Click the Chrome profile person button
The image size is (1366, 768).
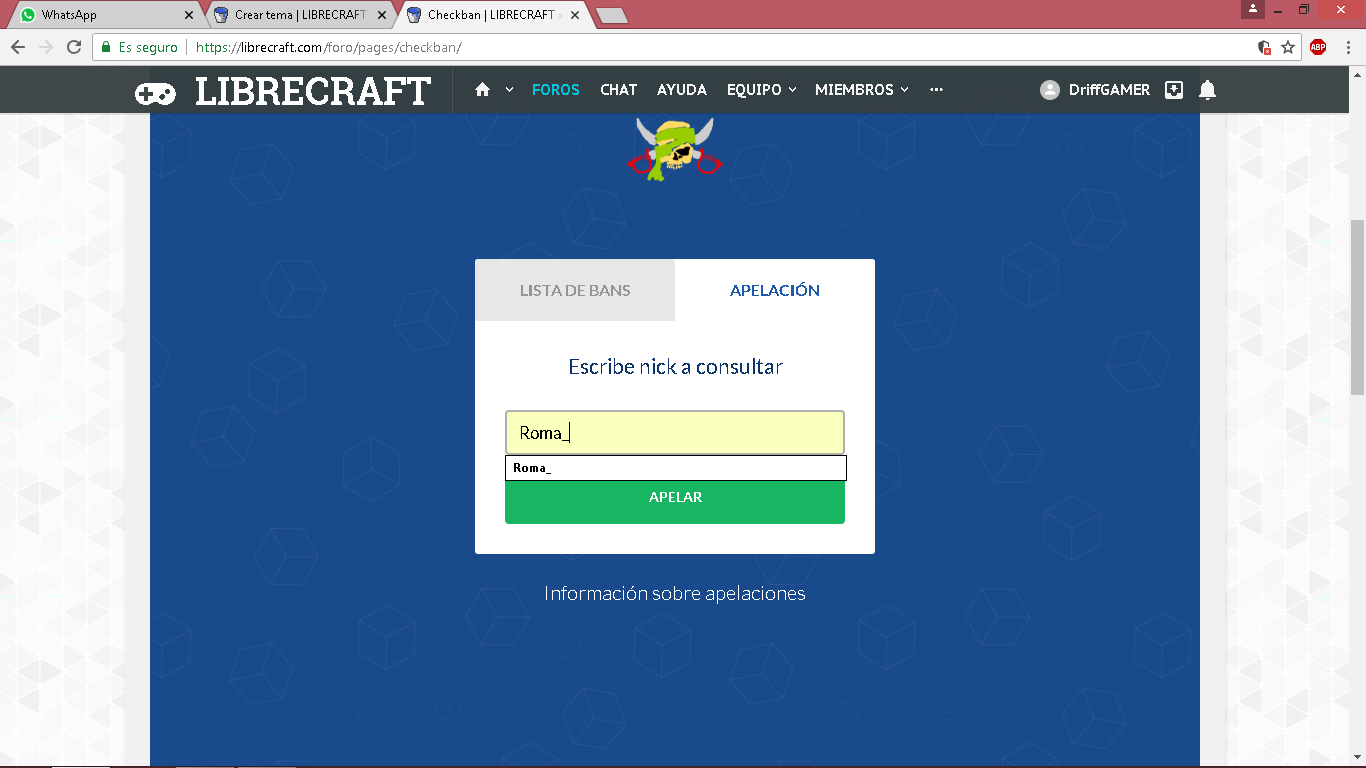[1253, 9]
